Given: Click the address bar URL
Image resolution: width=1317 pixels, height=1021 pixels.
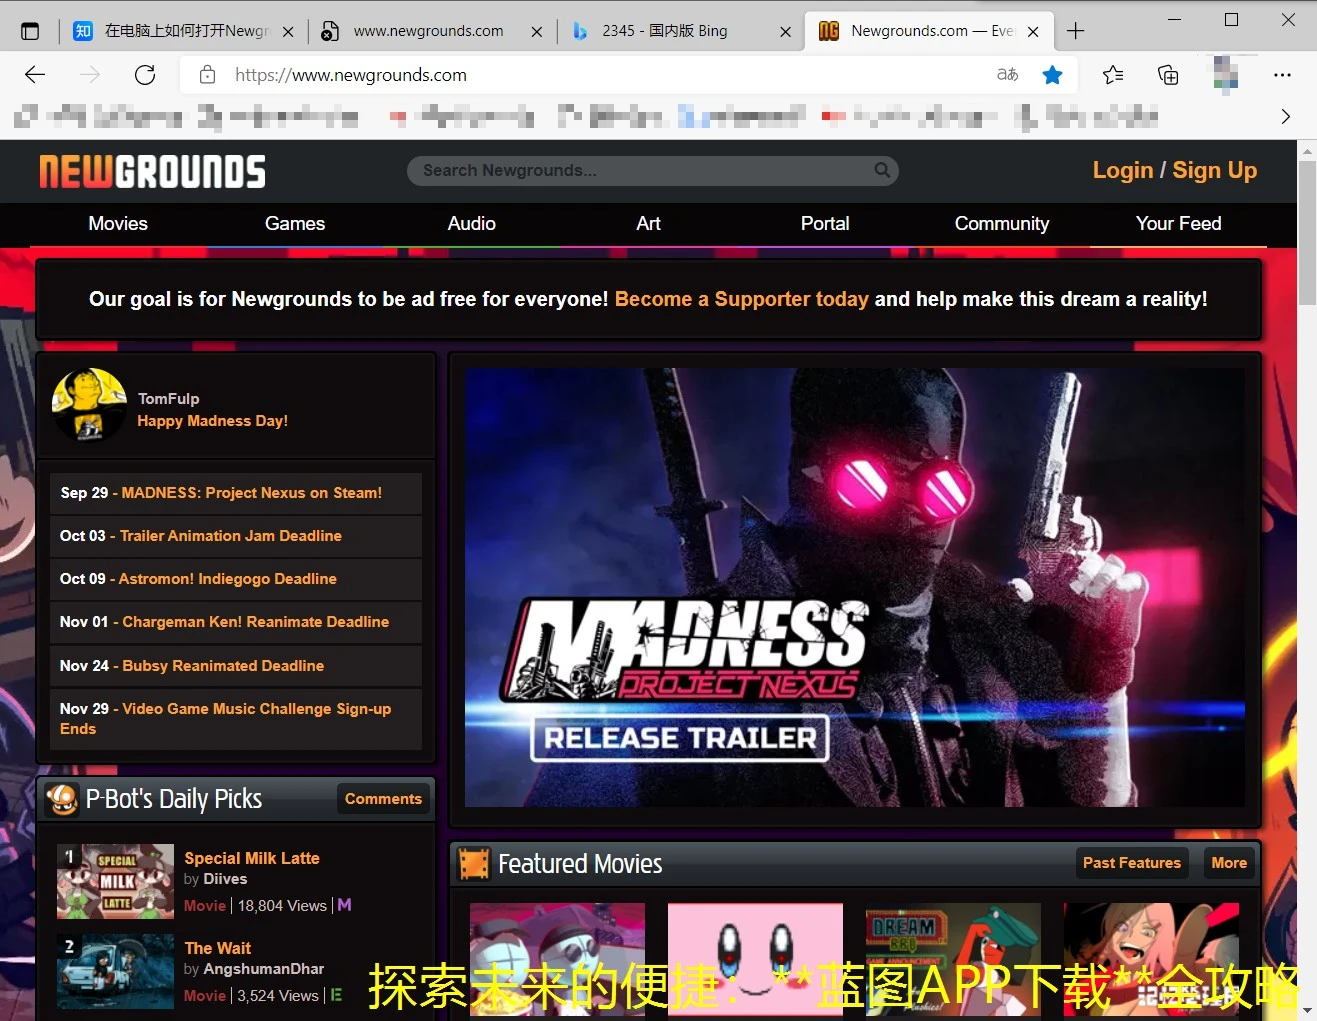Looking at the screenshot, I should (350, 75).
